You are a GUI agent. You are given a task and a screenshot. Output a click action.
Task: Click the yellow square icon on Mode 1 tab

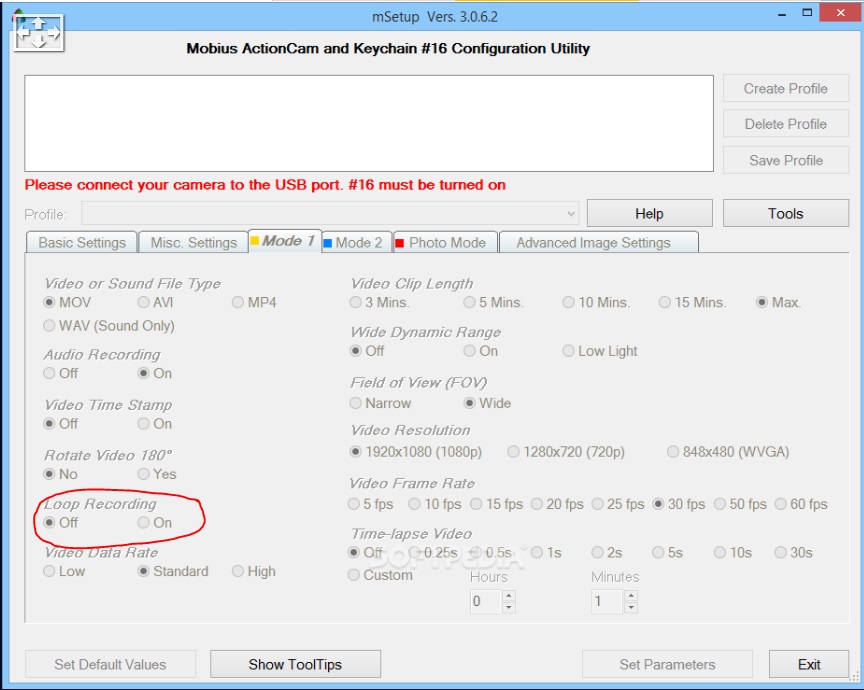pos(254,241)
